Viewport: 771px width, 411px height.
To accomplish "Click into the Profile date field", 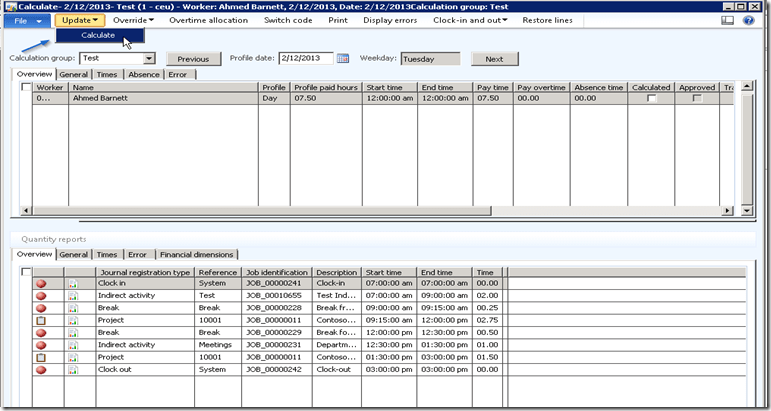I will pyautogui.click(x=305, y=59).
